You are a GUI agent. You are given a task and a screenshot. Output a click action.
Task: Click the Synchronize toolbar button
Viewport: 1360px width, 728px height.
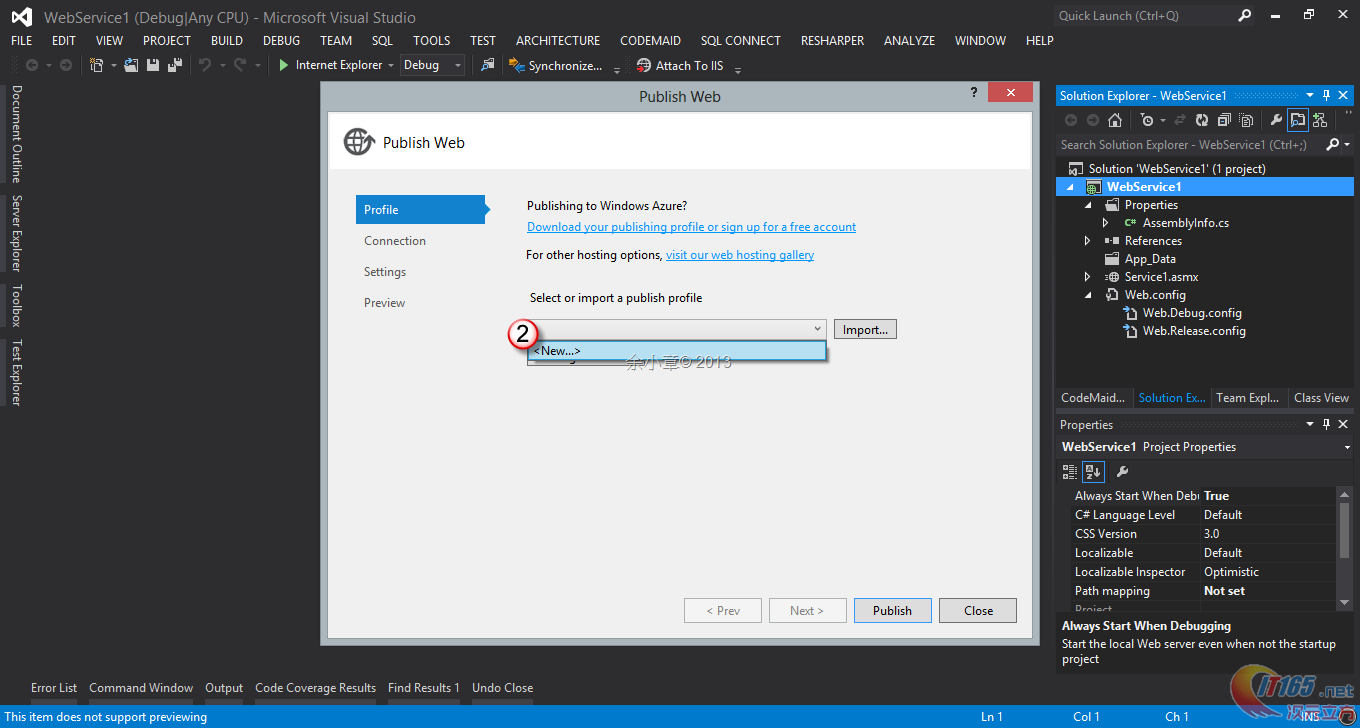click(556, 65)
